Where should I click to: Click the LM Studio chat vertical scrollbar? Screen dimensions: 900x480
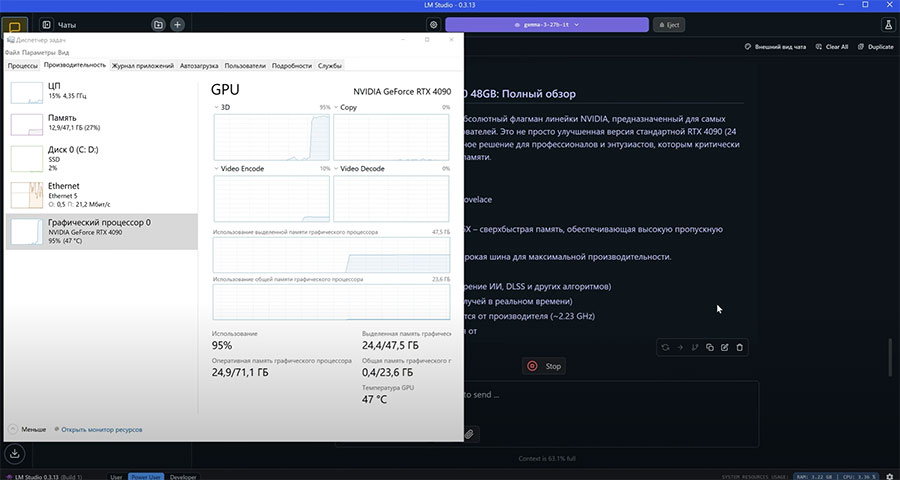[891, 356]
